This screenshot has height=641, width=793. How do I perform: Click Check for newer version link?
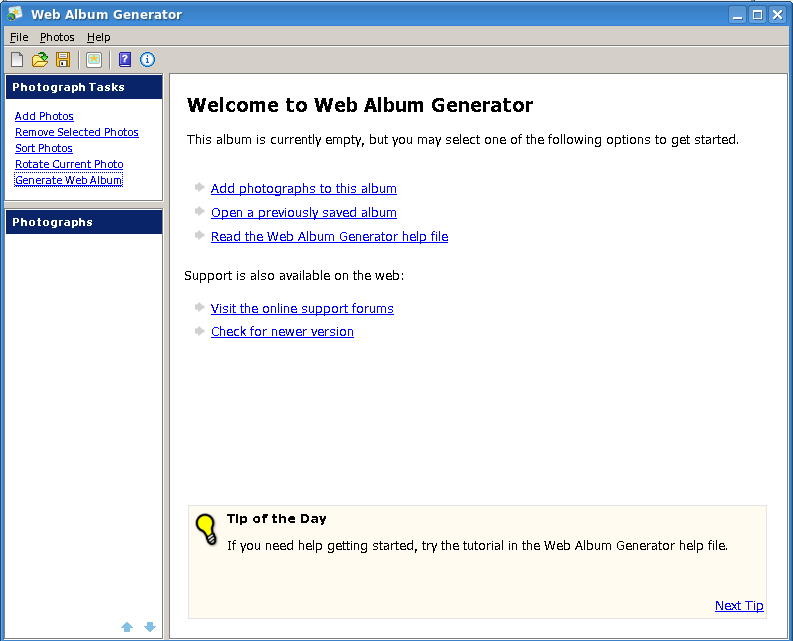[282, 331]
